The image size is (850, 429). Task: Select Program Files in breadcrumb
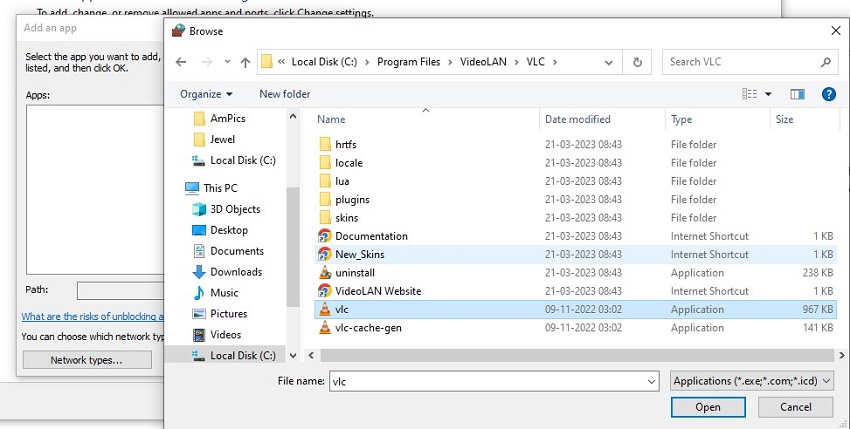pos(409,62)
